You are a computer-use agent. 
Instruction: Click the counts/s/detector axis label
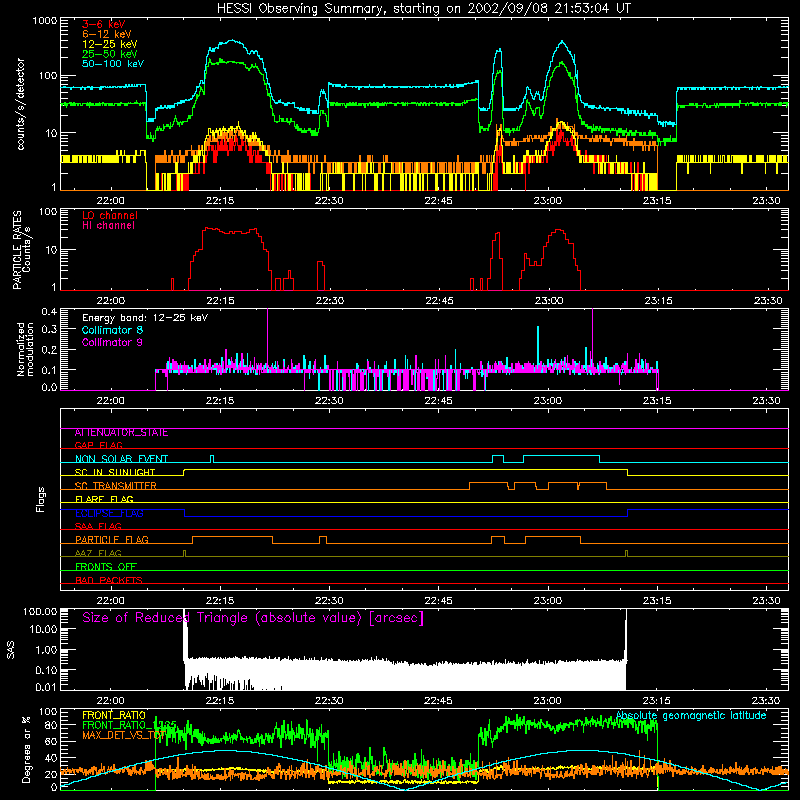click(20, 104)
